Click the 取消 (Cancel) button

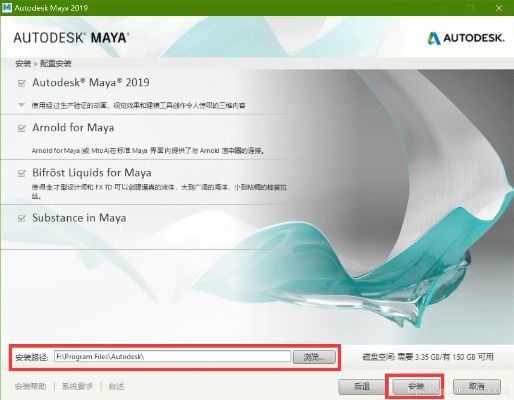pyautogui.click(x=477, y=386)
